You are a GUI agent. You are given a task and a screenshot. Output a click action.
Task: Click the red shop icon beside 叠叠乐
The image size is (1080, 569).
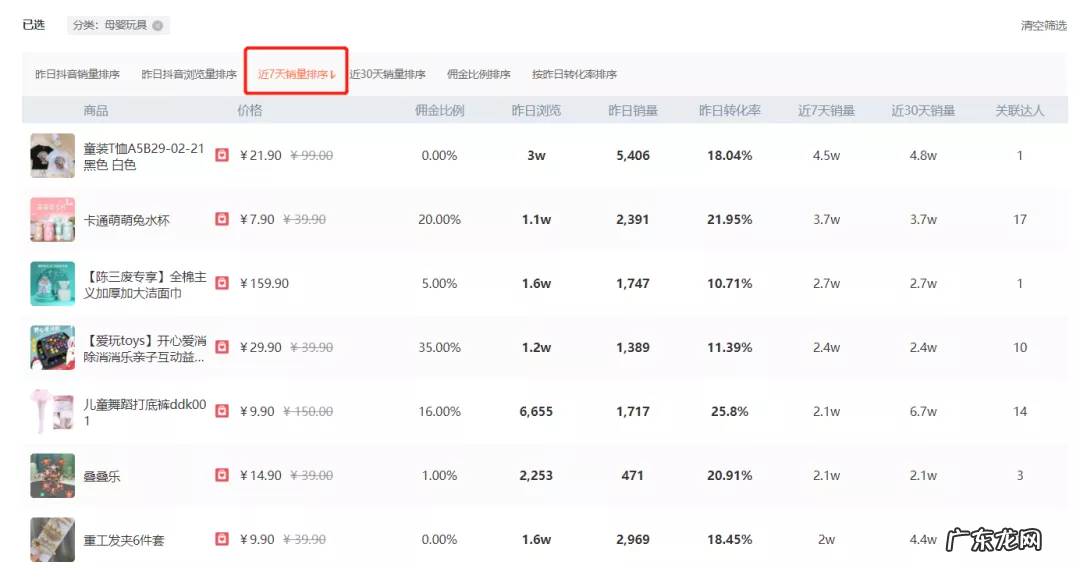coord(222,475)
